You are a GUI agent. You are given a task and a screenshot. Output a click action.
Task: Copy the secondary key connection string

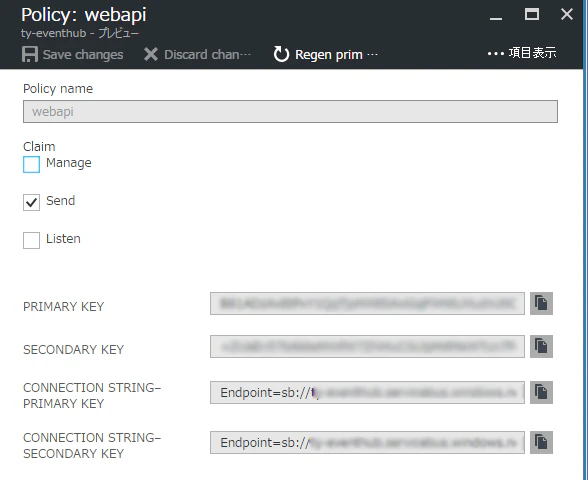coord(541,442)
